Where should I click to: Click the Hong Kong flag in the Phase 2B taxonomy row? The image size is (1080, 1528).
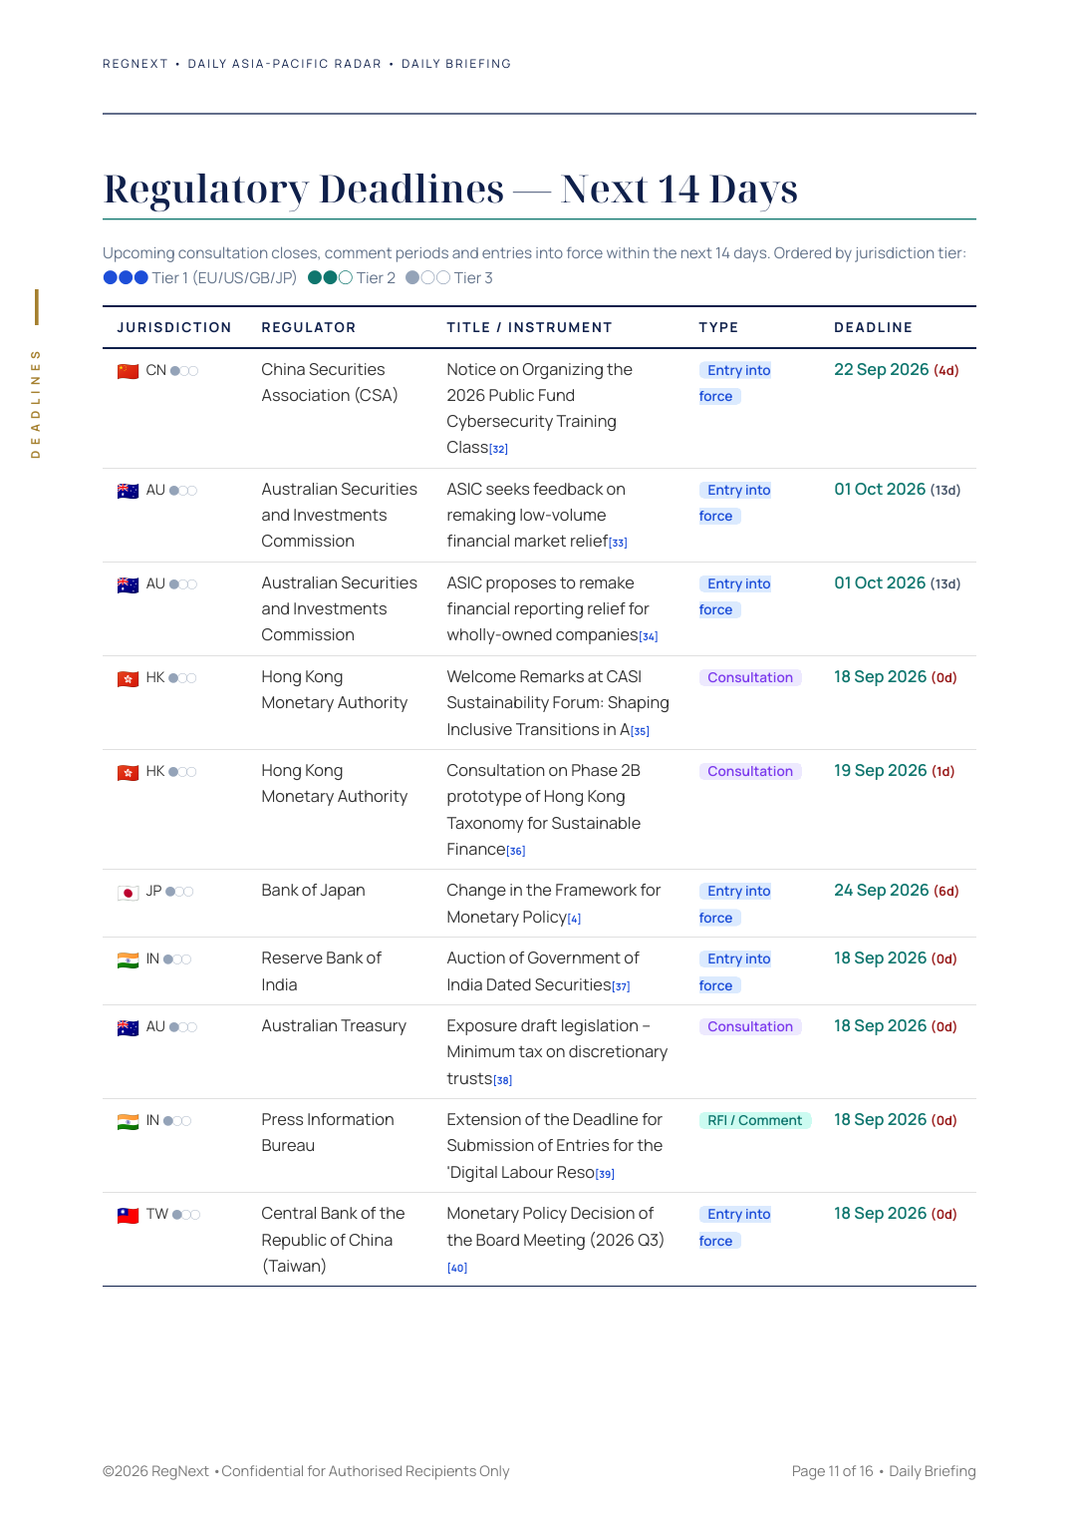(x=128, y=773)
